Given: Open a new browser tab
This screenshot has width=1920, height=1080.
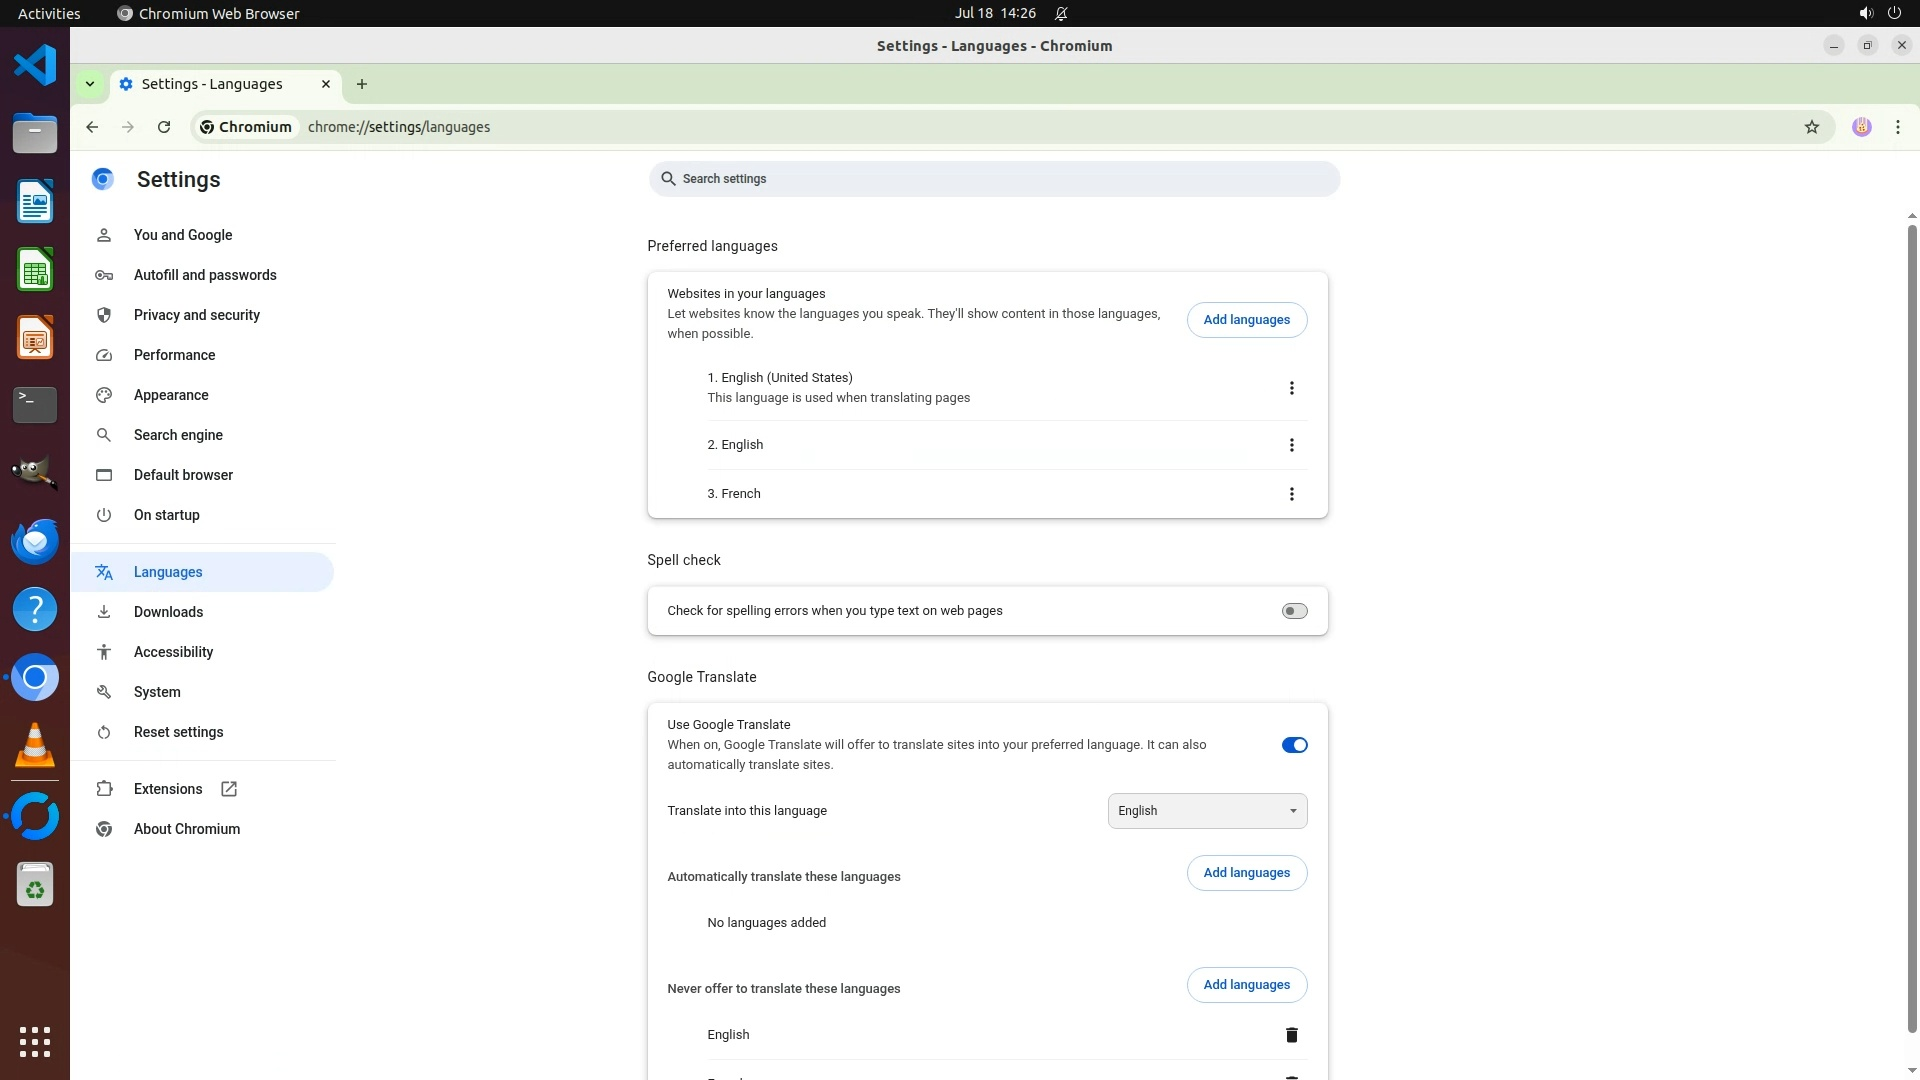Looking at the screenshot, I should (362, 84).
